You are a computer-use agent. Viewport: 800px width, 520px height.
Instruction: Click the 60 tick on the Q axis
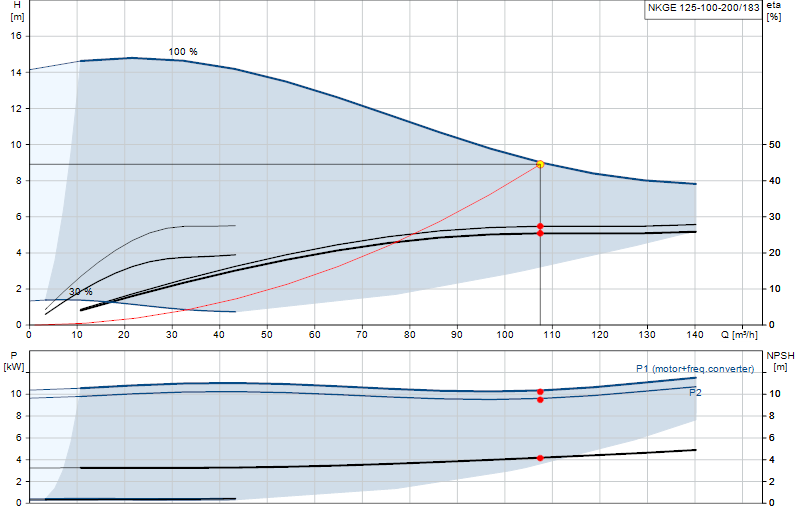[x=314, y=335]
